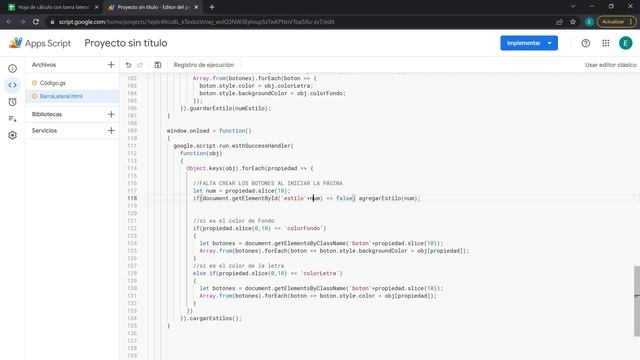Open the Executions list icon
This screenshot has width=640, height=360.
click(13, 118)
